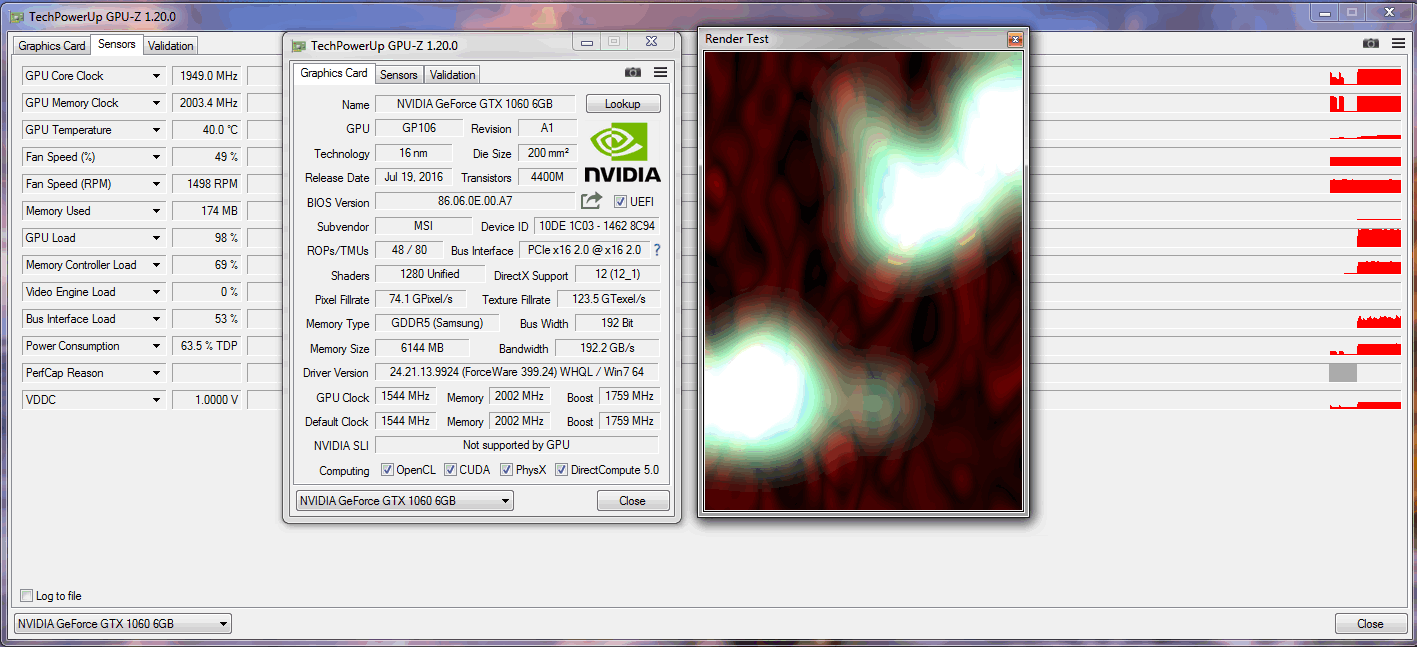Image resolution: width=1417 pixels, height=647 pixels.
Task: Expand the GPU Memory Clock sensor dropdown
Action: click(156, 103)
